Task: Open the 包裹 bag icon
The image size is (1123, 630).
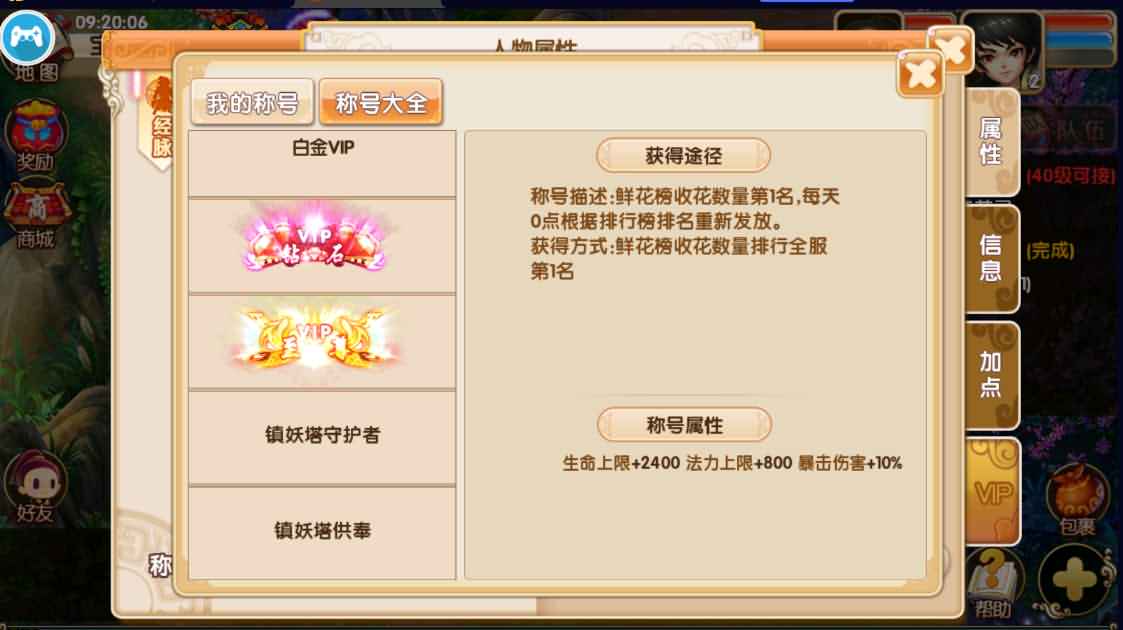Action: 1077,500
